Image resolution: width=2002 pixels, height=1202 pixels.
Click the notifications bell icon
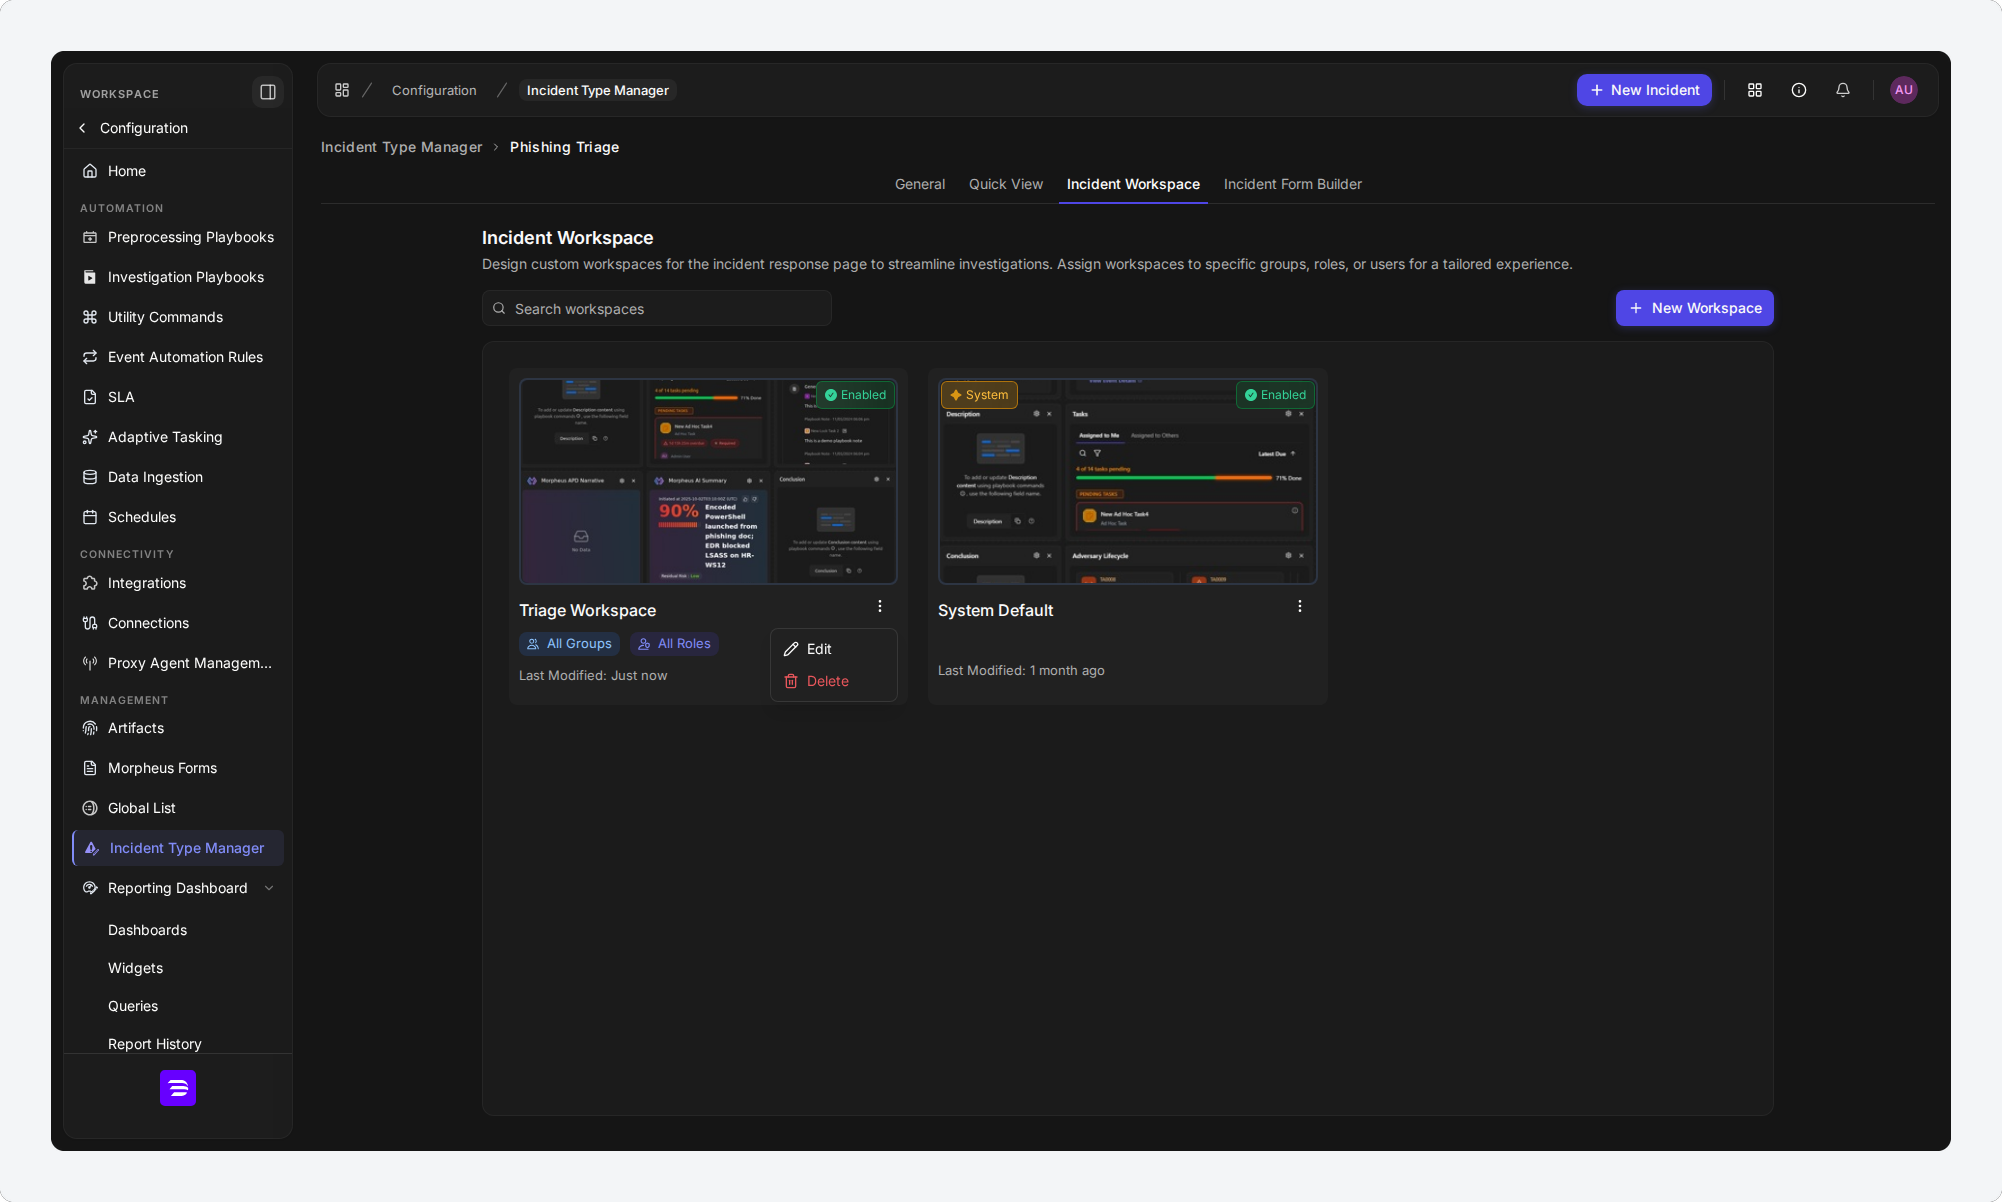click(x=1843, y=90)
